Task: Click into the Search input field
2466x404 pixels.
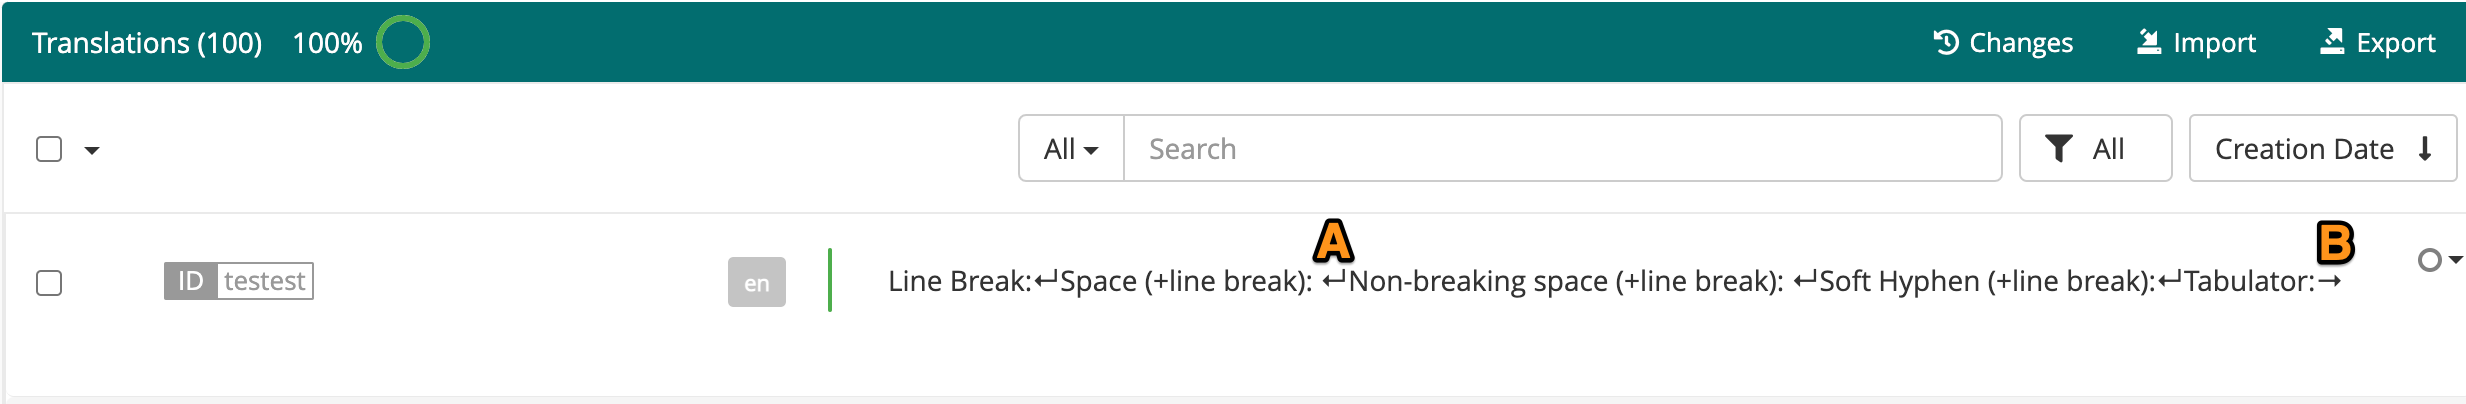Action: pyautogui.click(x=1563, y=148)
